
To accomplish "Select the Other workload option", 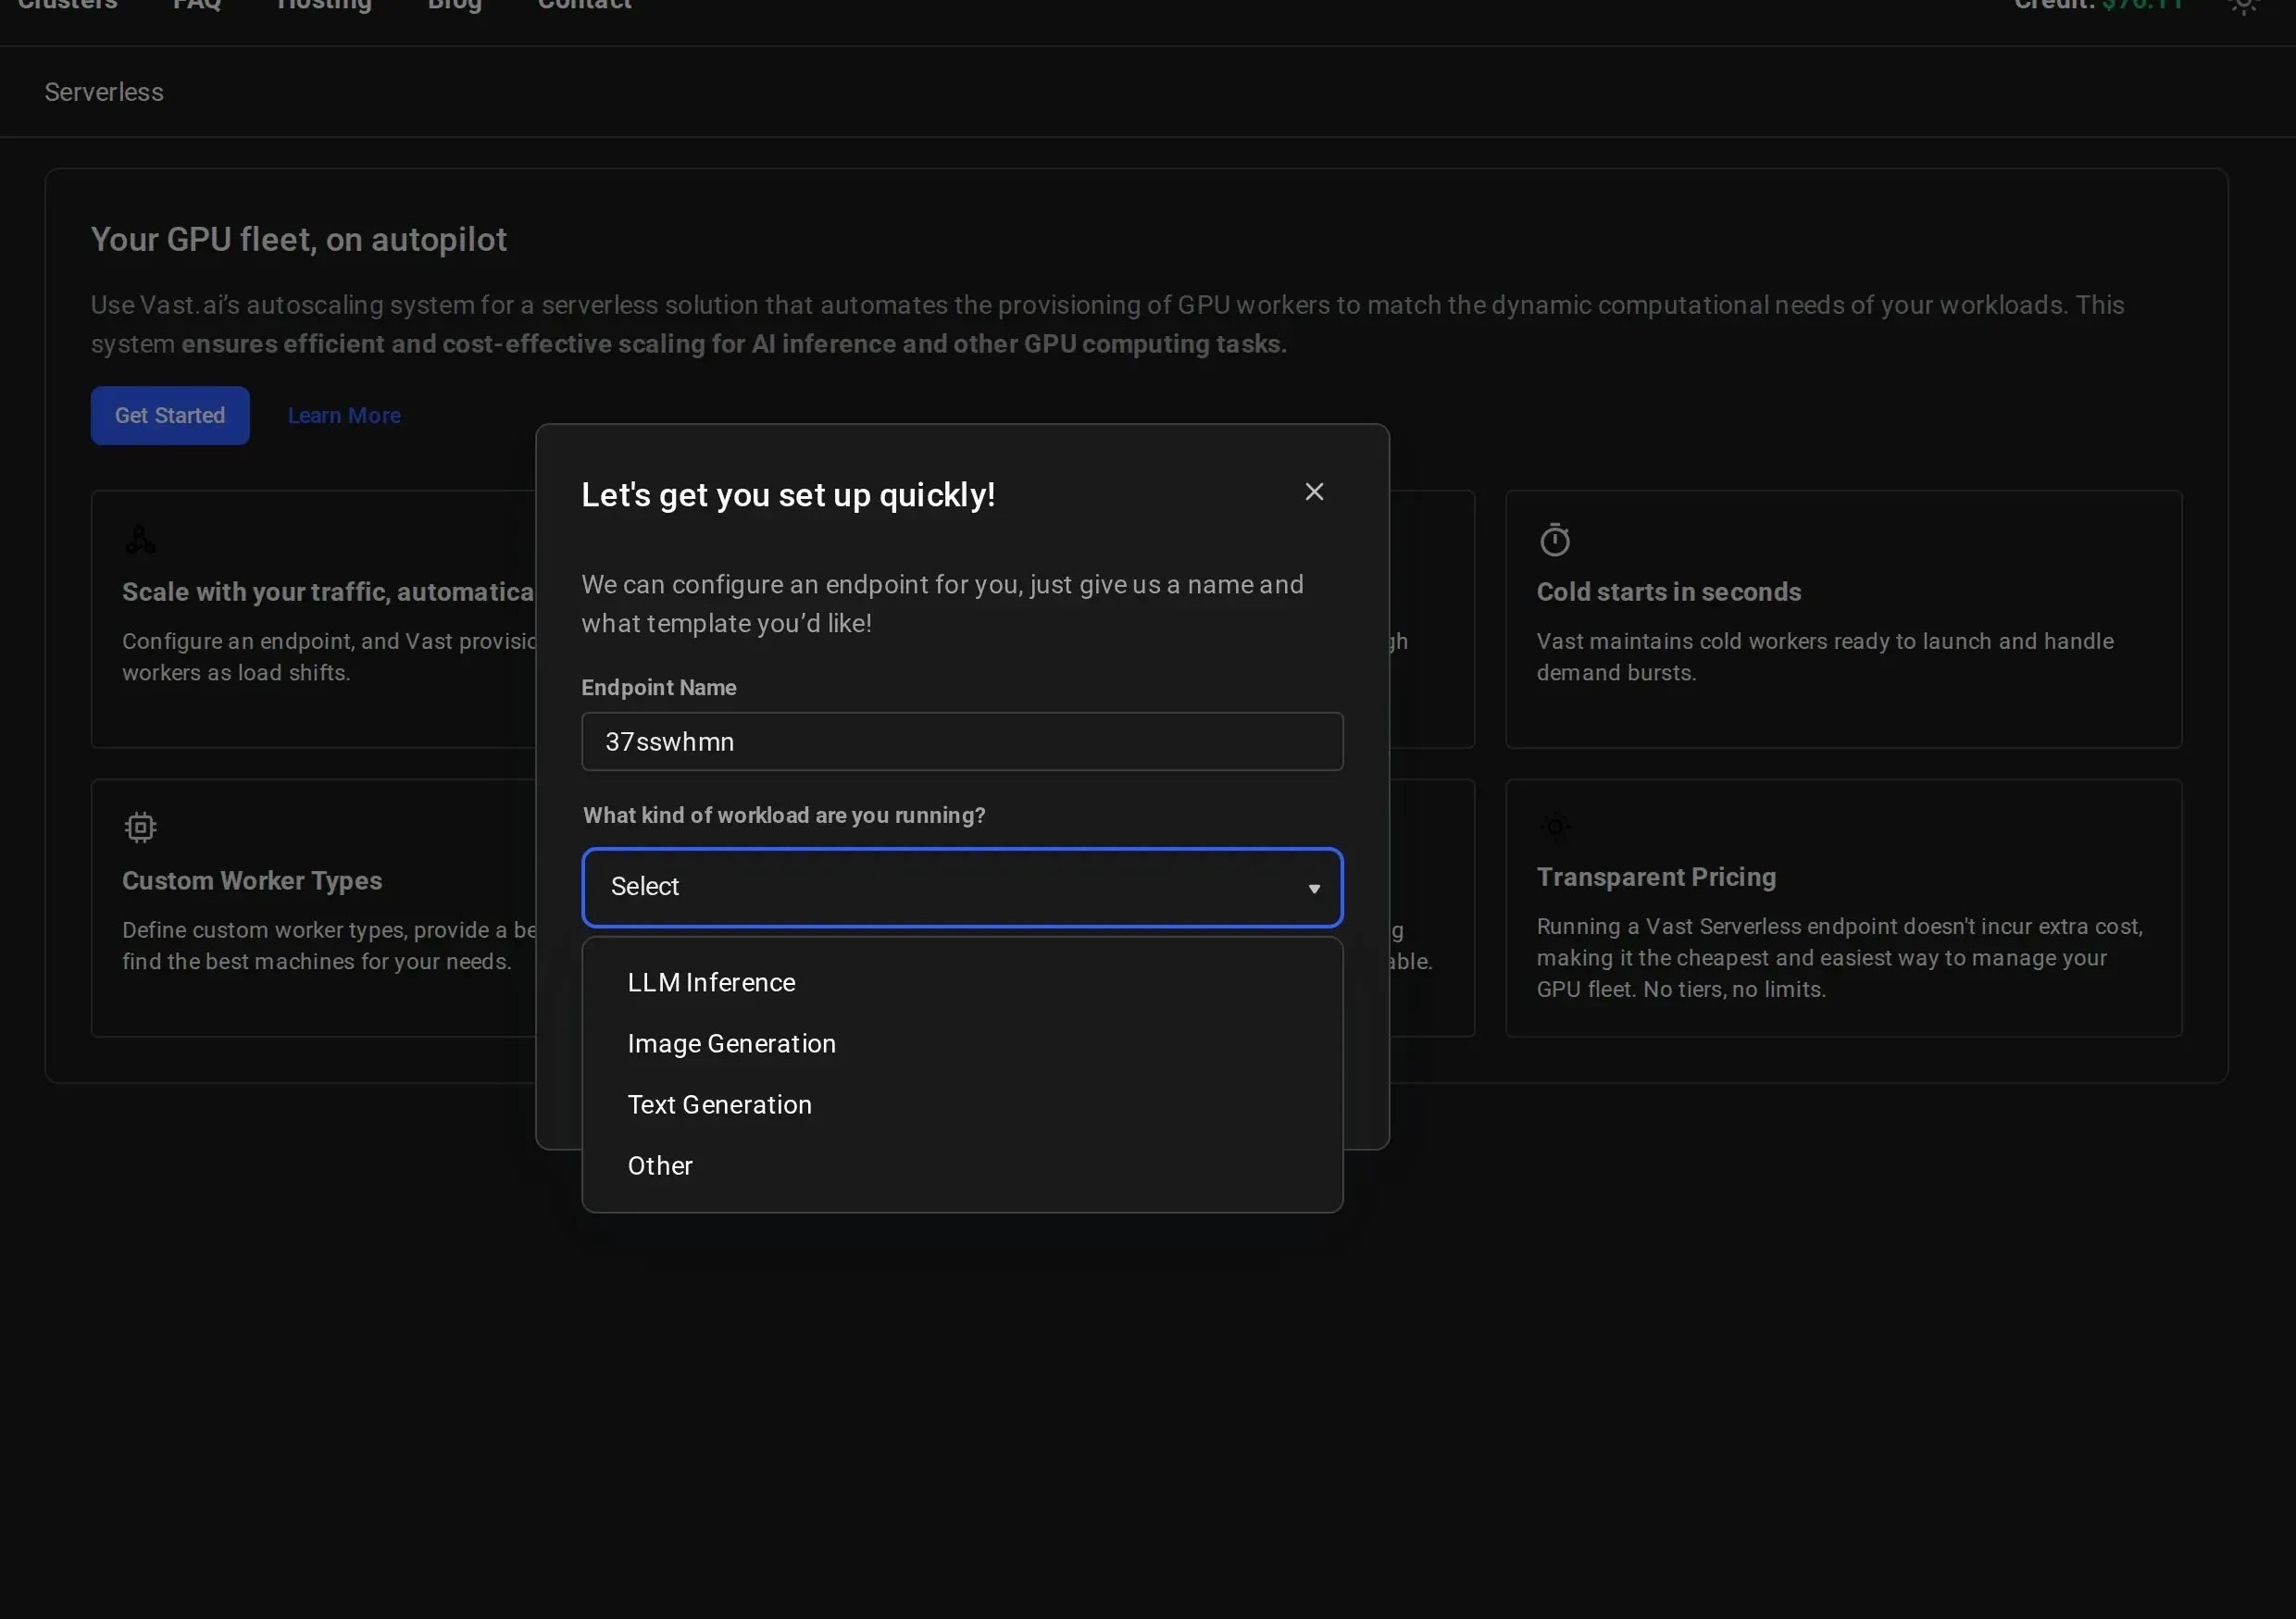I will (x=962, y=1166).
